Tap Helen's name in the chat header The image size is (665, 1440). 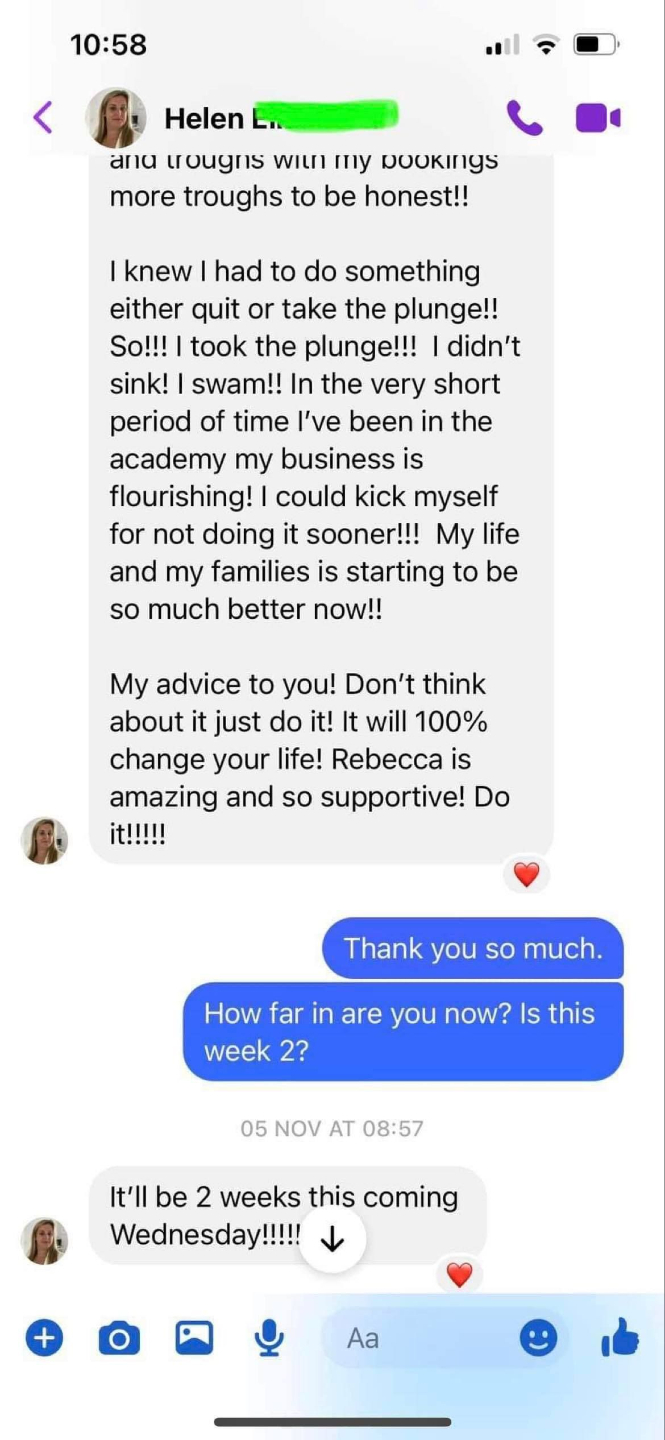click(204, 118)
